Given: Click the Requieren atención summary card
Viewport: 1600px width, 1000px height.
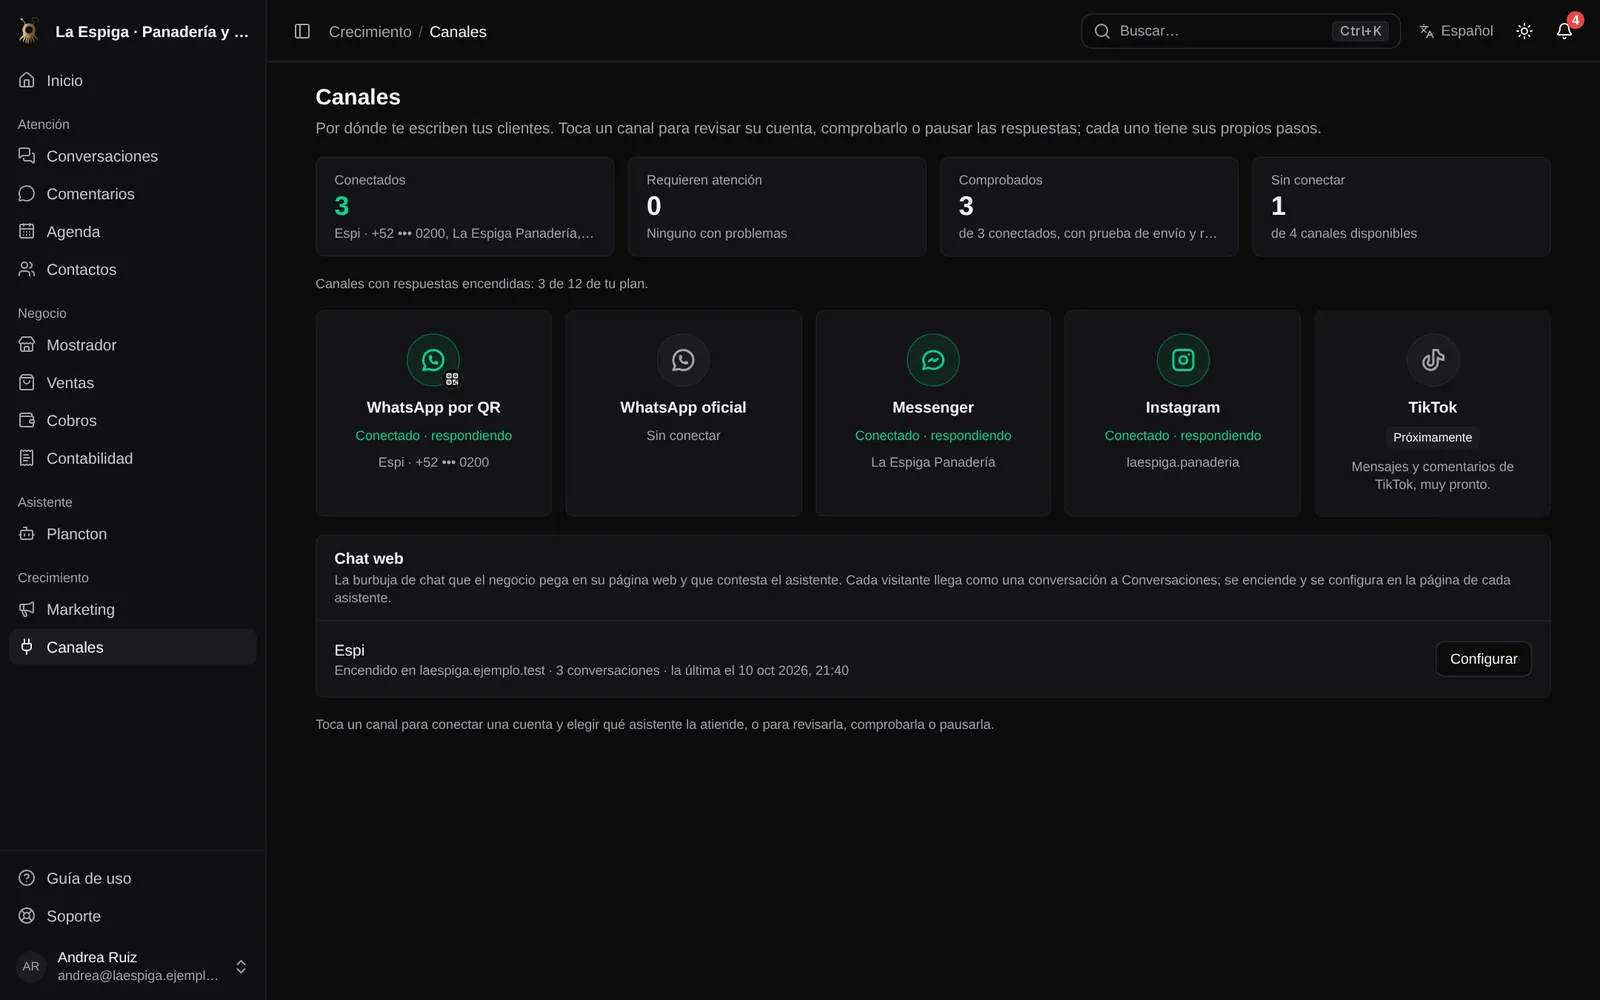Looking at the screenshot, I should [x=777, y=206].
